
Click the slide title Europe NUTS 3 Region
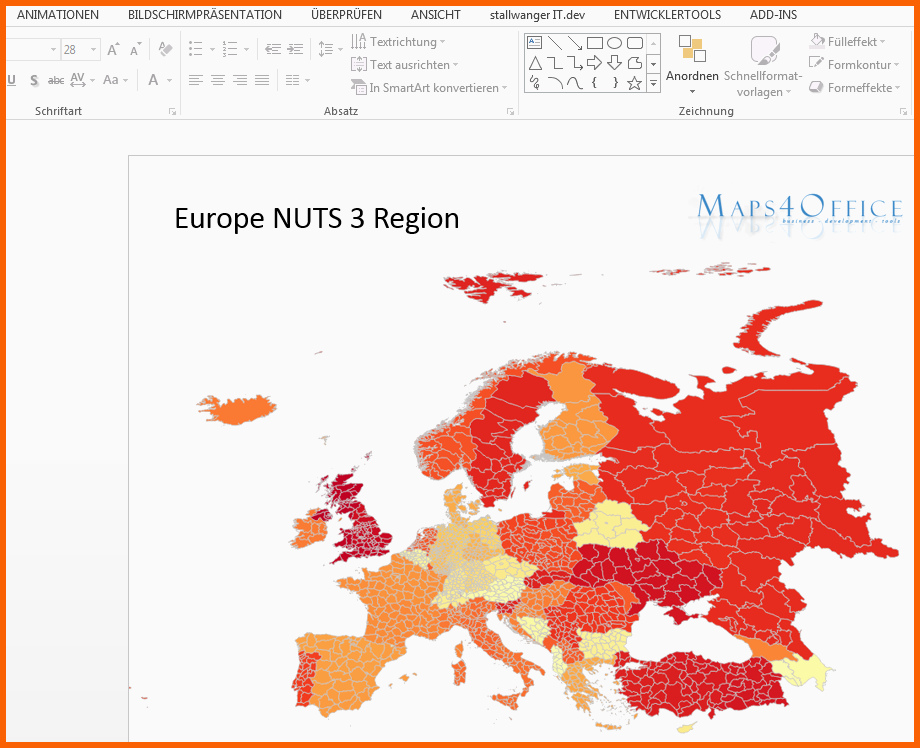317,218
